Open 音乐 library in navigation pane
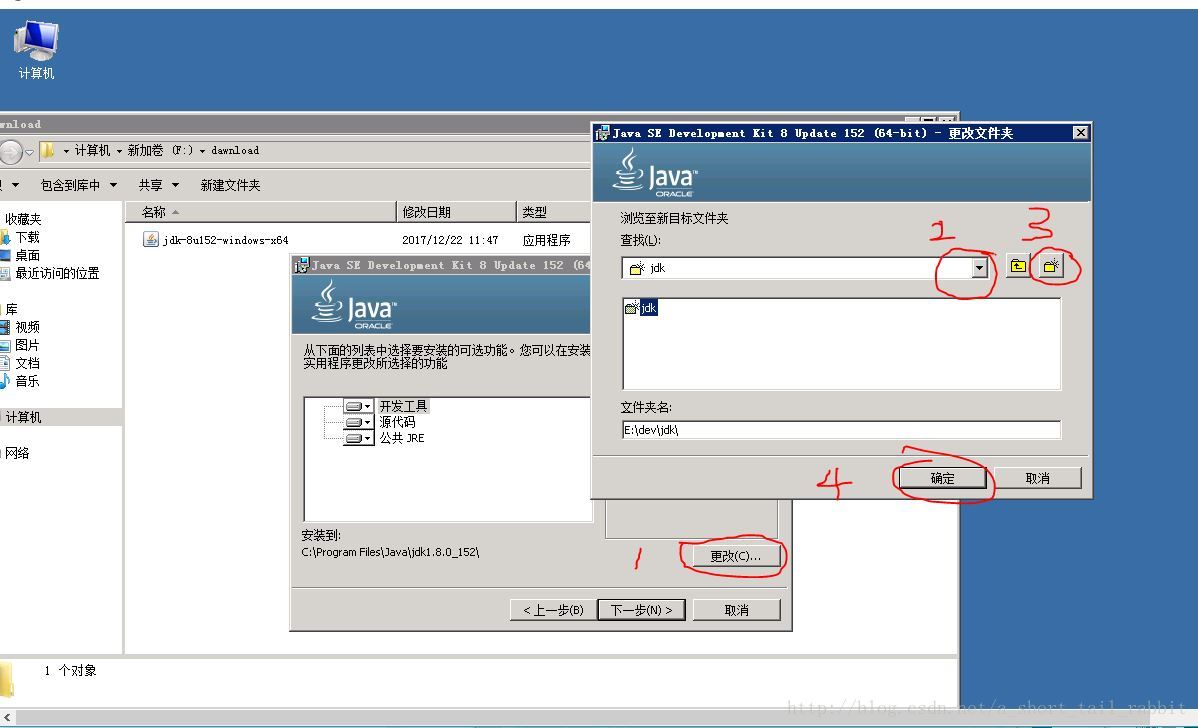This screenshot has width=1198, height=728. tap(28, 381)
